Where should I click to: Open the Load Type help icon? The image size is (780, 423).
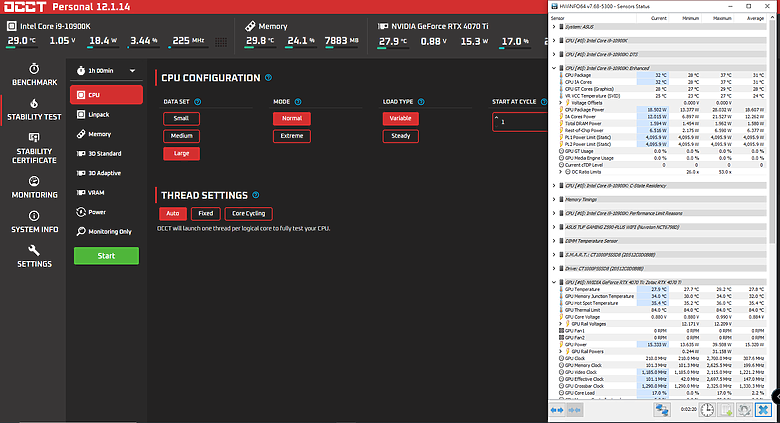point(421,102)
